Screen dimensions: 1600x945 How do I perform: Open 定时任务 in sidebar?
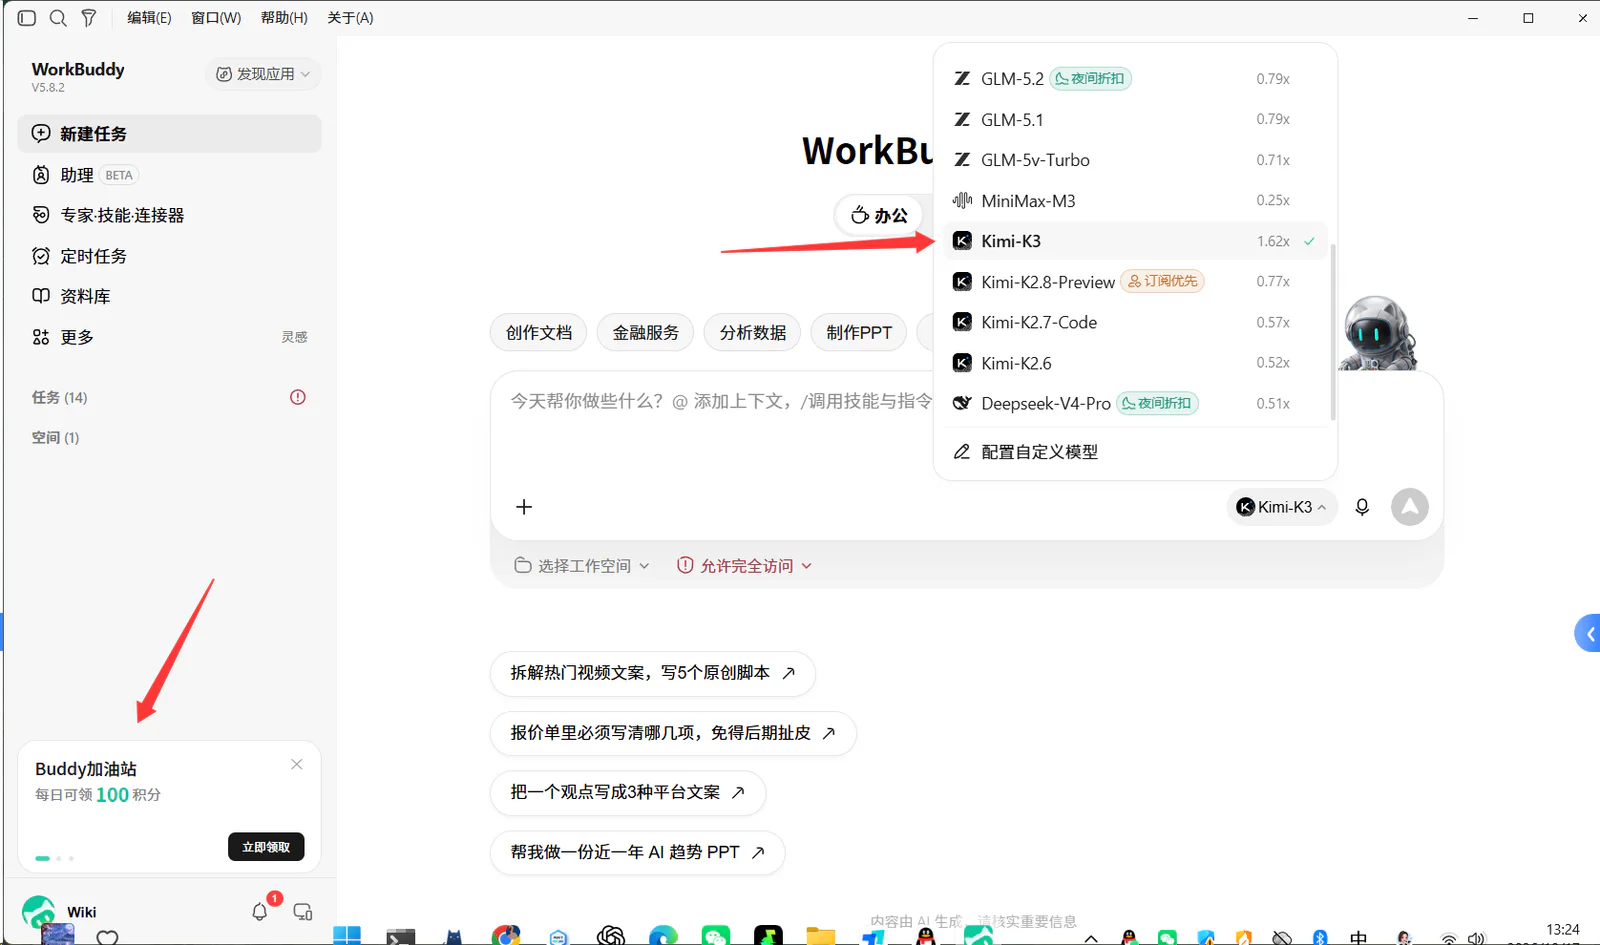169,256
